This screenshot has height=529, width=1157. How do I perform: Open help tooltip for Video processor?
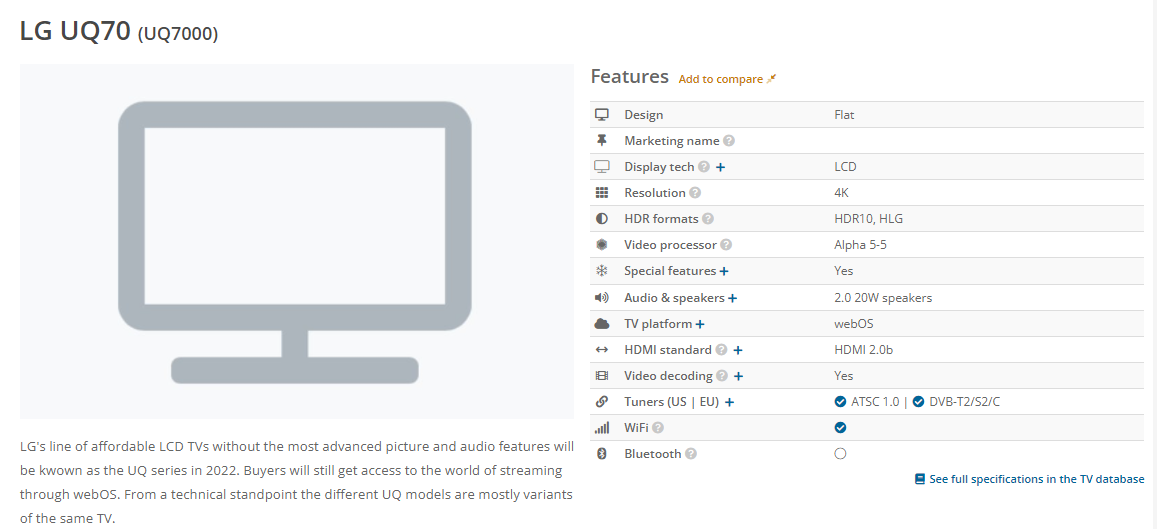(726, 245)
